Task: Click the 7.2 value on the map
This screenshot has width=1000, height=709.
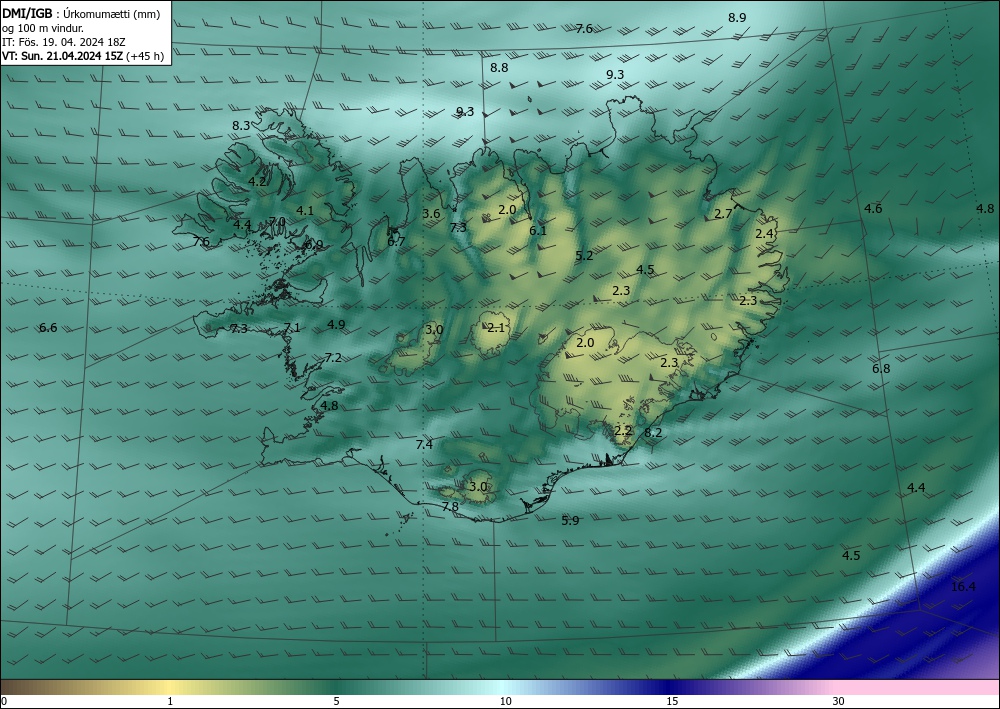Action: (333, 358)
